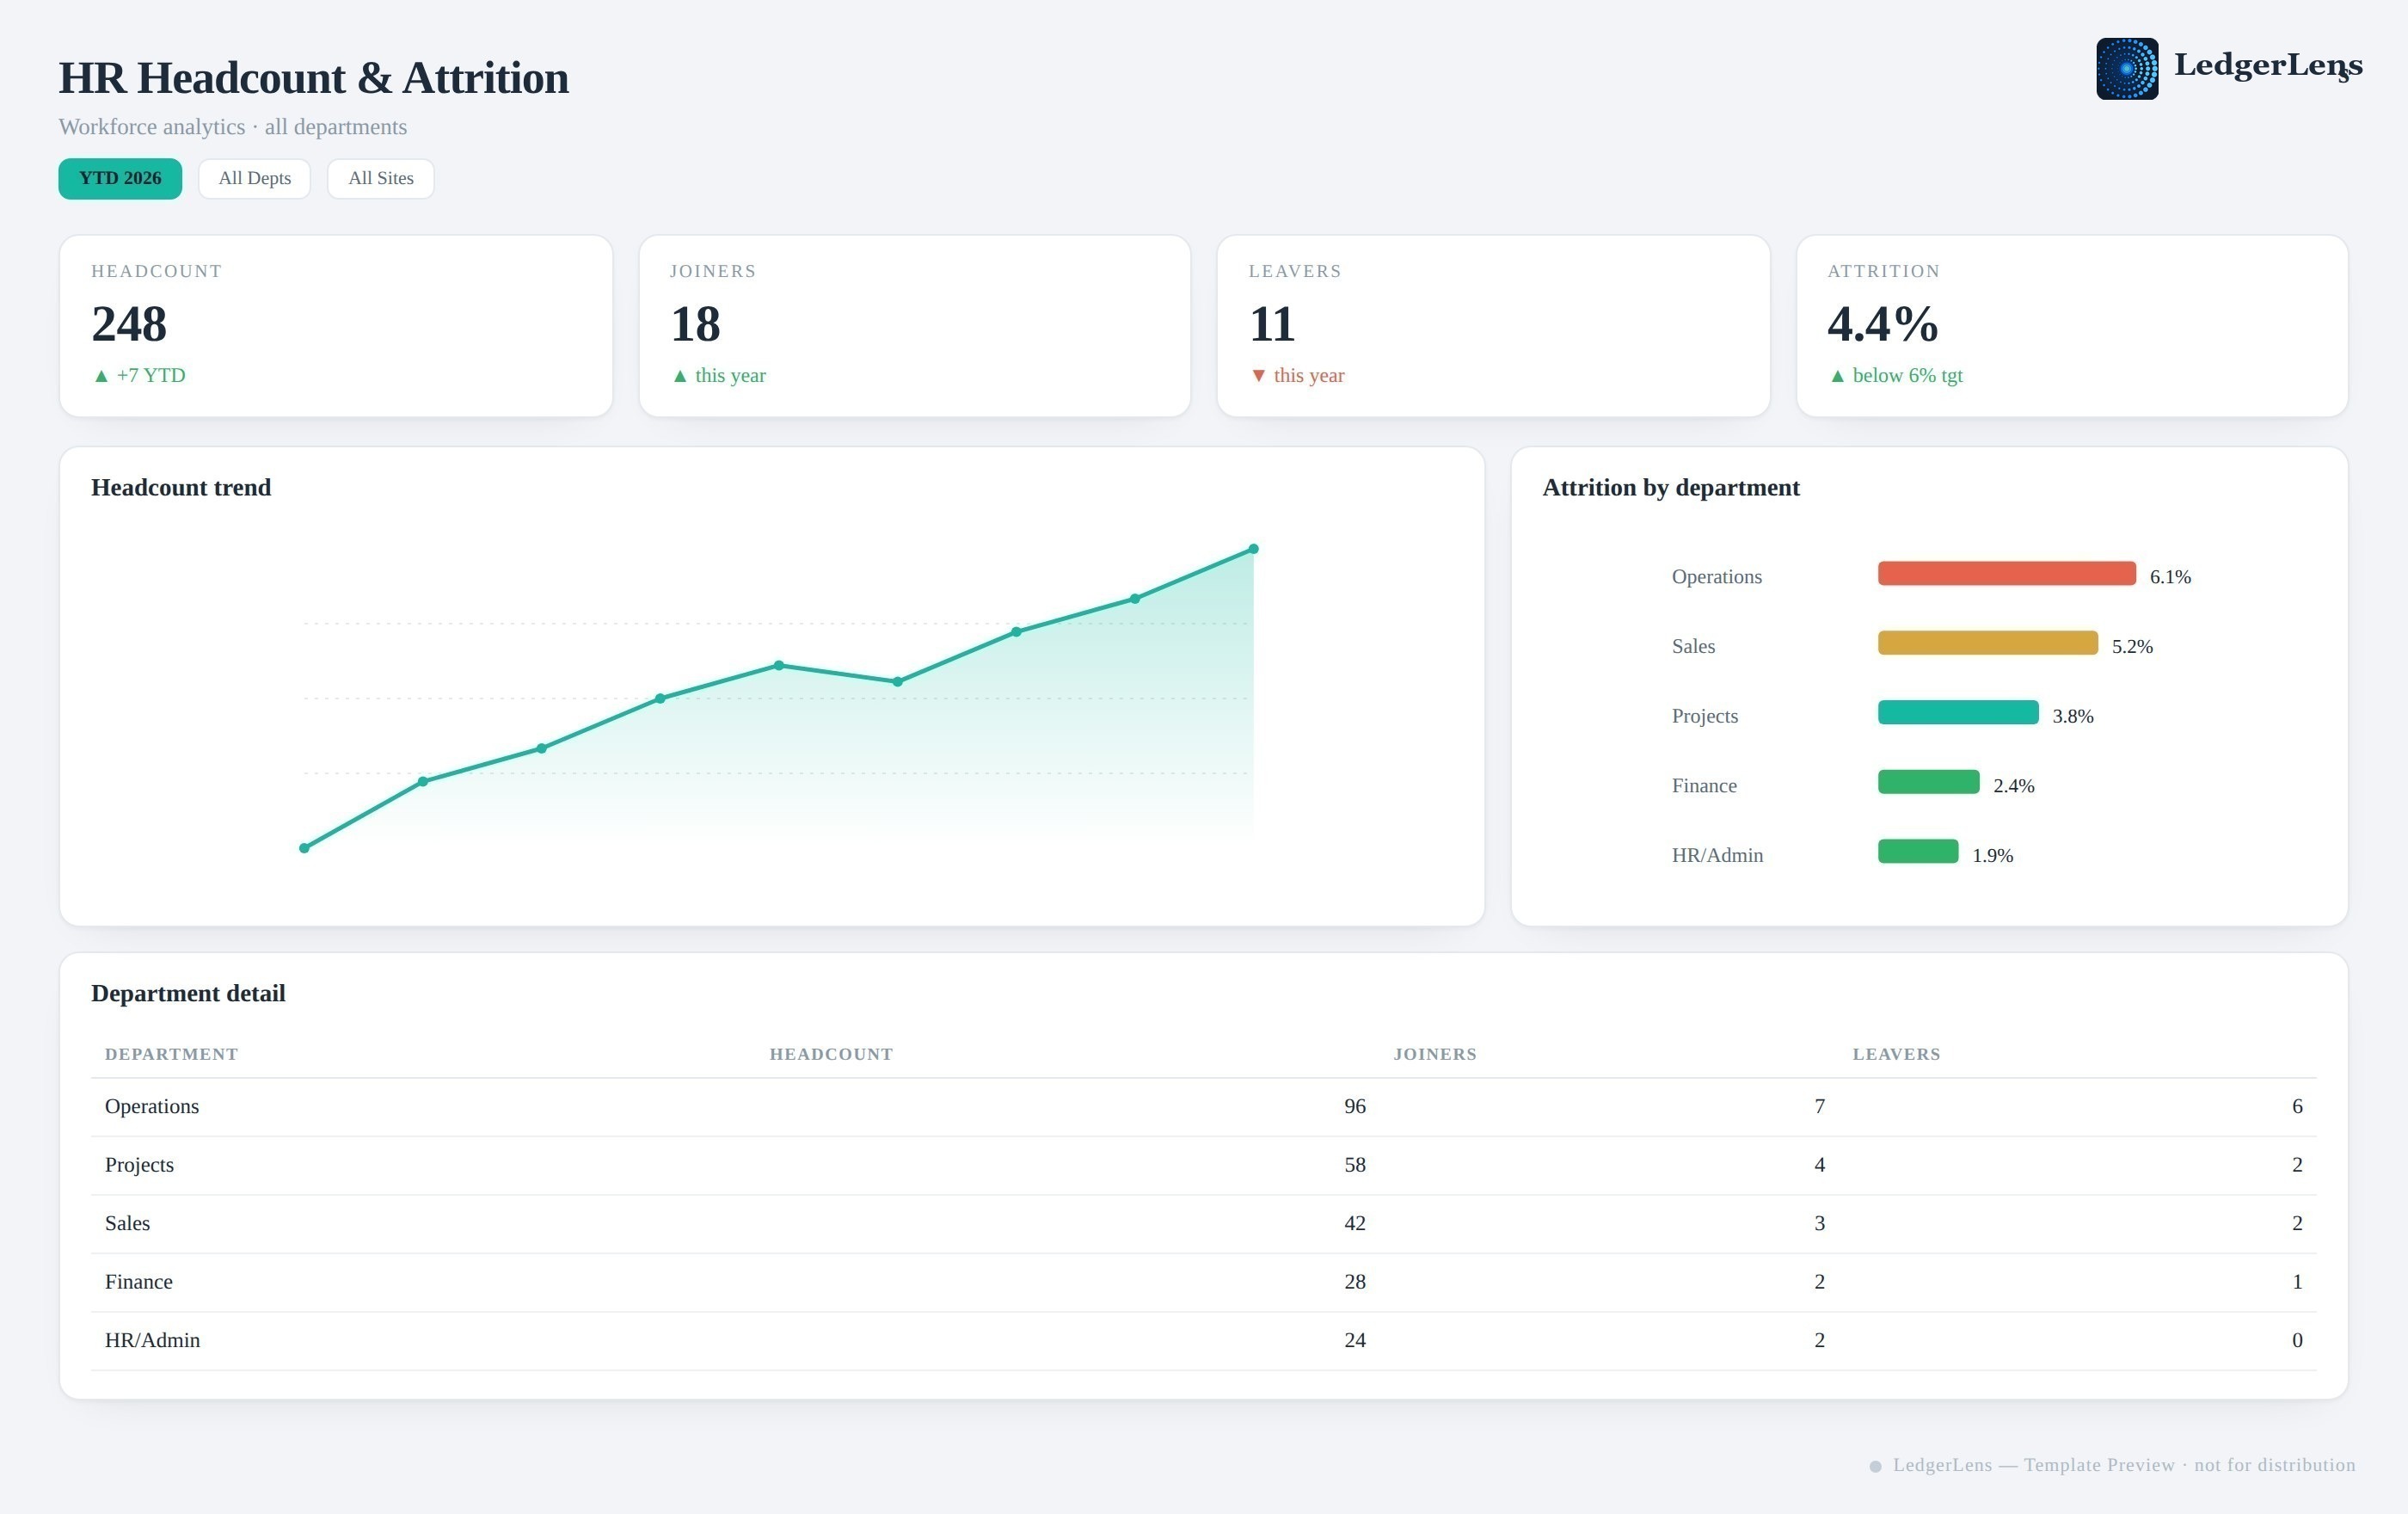This screenshot has width=2408, height=1514.
Task: Click the Leavers 11 value
Action: pyautogui.click(x=1272, y=324)
